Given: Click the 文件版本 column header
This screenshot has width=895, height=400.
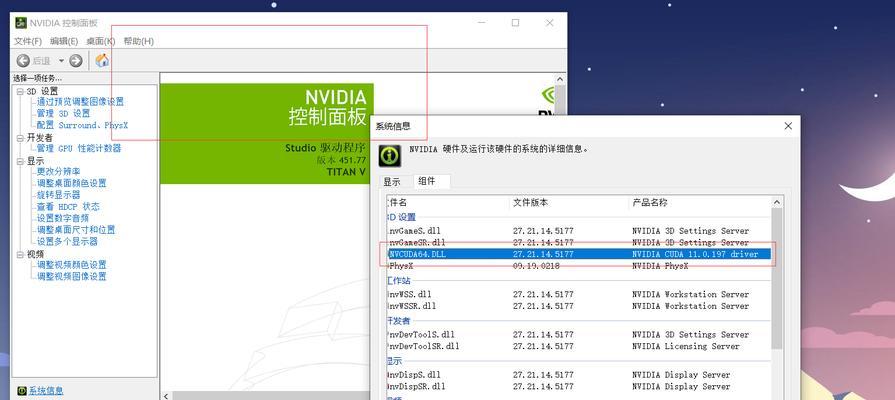Looking at the screenshot, I should coord(569,203).
